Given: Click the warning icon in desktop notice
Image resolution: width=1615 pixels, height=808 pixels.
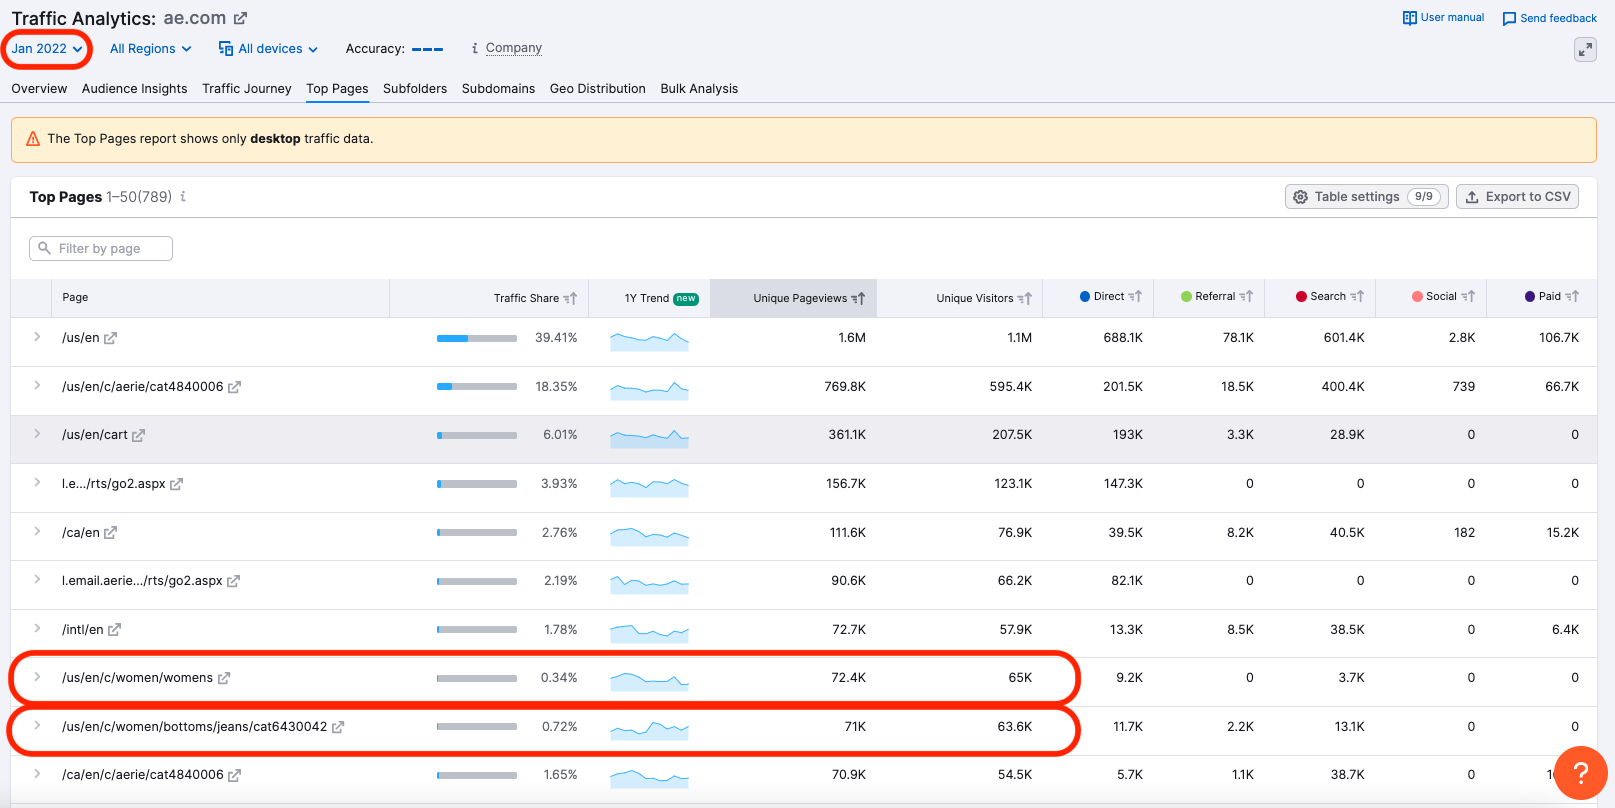Looking at the screenshot, I should pos(33,139).
